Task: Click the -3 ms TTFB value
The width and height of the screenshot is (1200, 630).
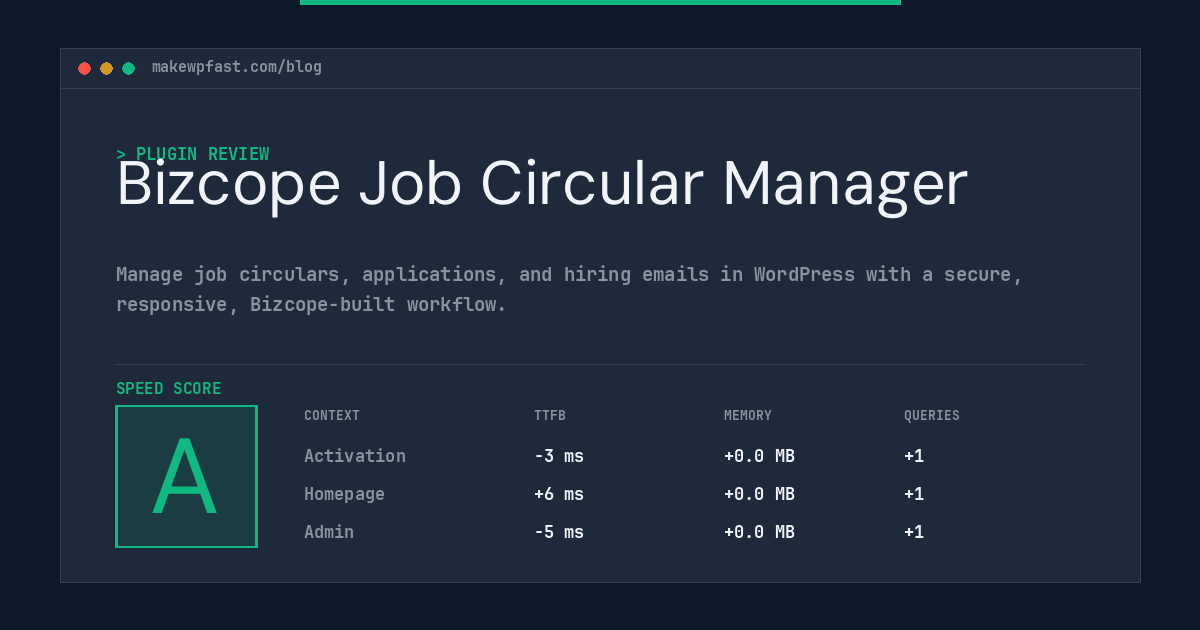Action: 559,456
